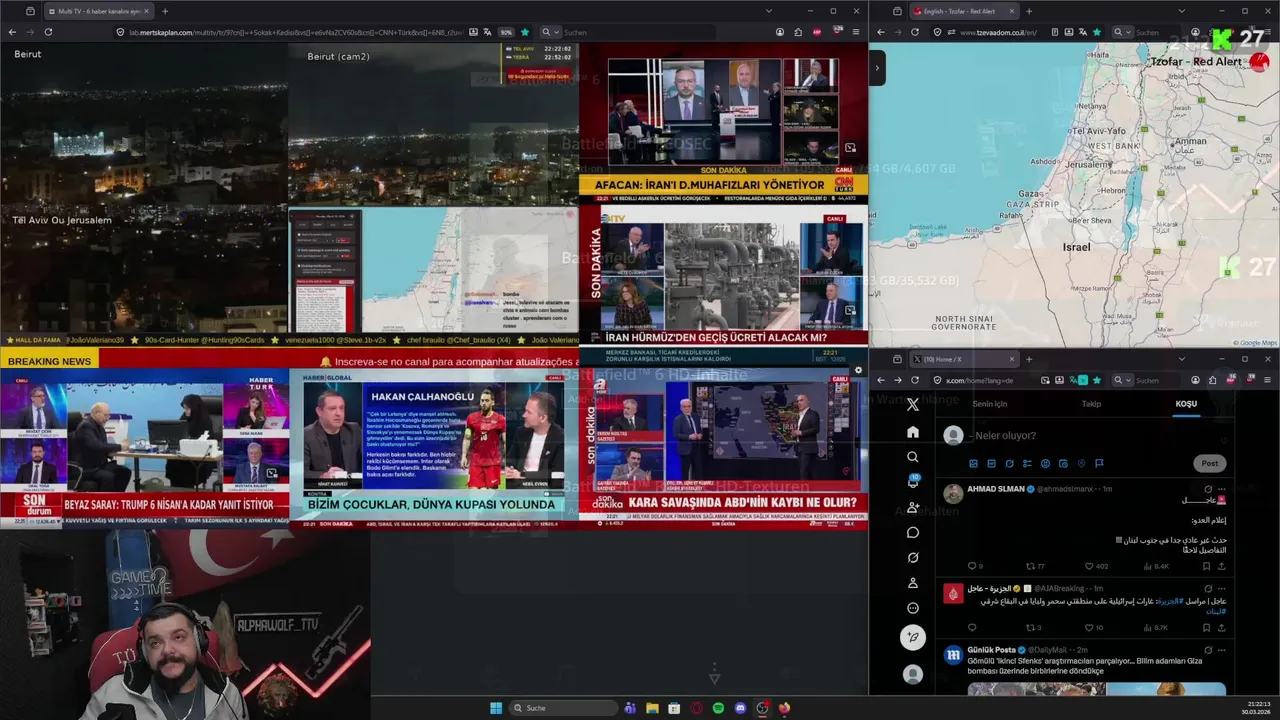Bookmark star in Tzofar window toolbar
The height and width of the screenshot is (720, 1280).
coord(1099,32)
